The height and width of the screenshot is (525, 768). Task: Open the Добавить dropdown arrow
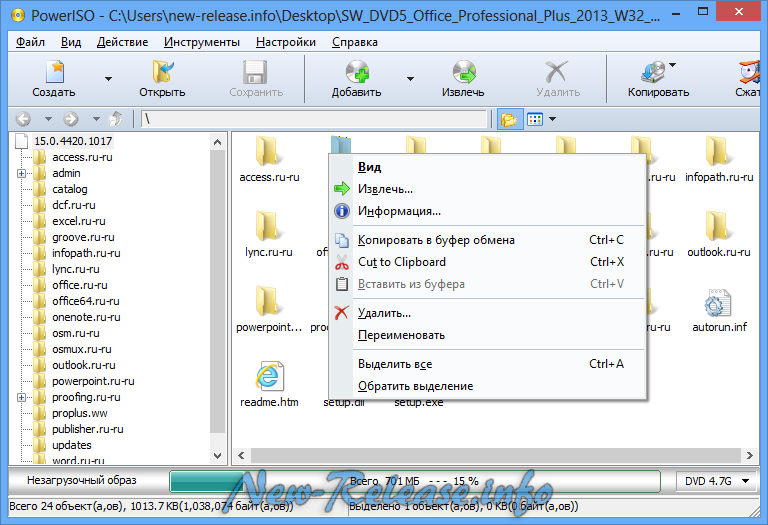coord(410,79)
